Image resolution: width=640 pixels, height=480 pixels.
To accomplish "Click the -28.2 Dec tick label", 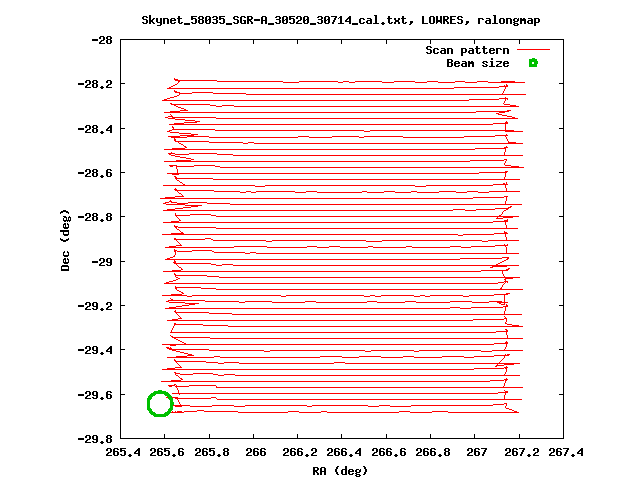I will click(95, 84).
